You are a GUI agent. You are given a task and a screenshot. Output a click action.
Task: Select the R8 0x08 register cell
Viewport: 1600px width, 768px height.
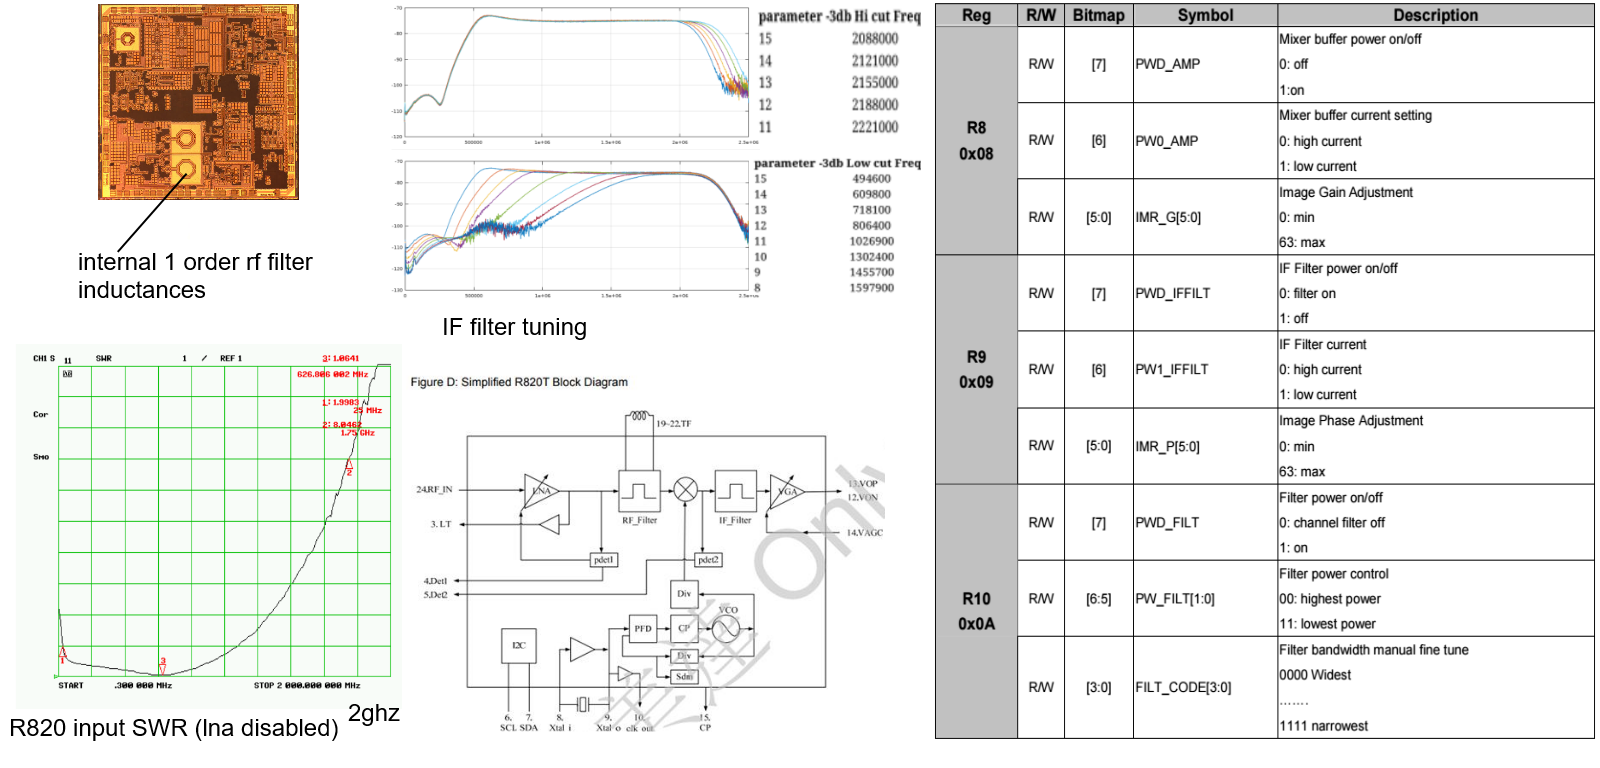[976, 141]
